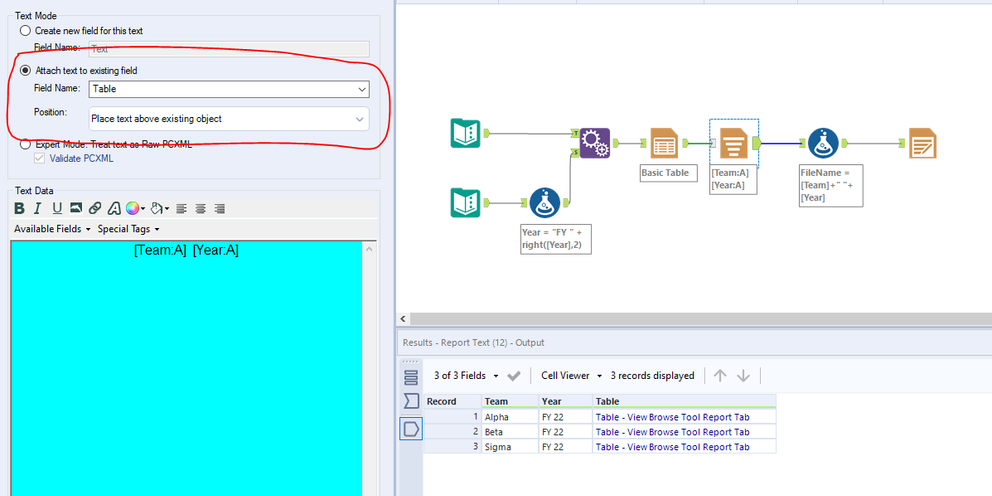The image size is (992, 496).
Task: Expand the Available Fields menu
Action: (x=53, y=229)
